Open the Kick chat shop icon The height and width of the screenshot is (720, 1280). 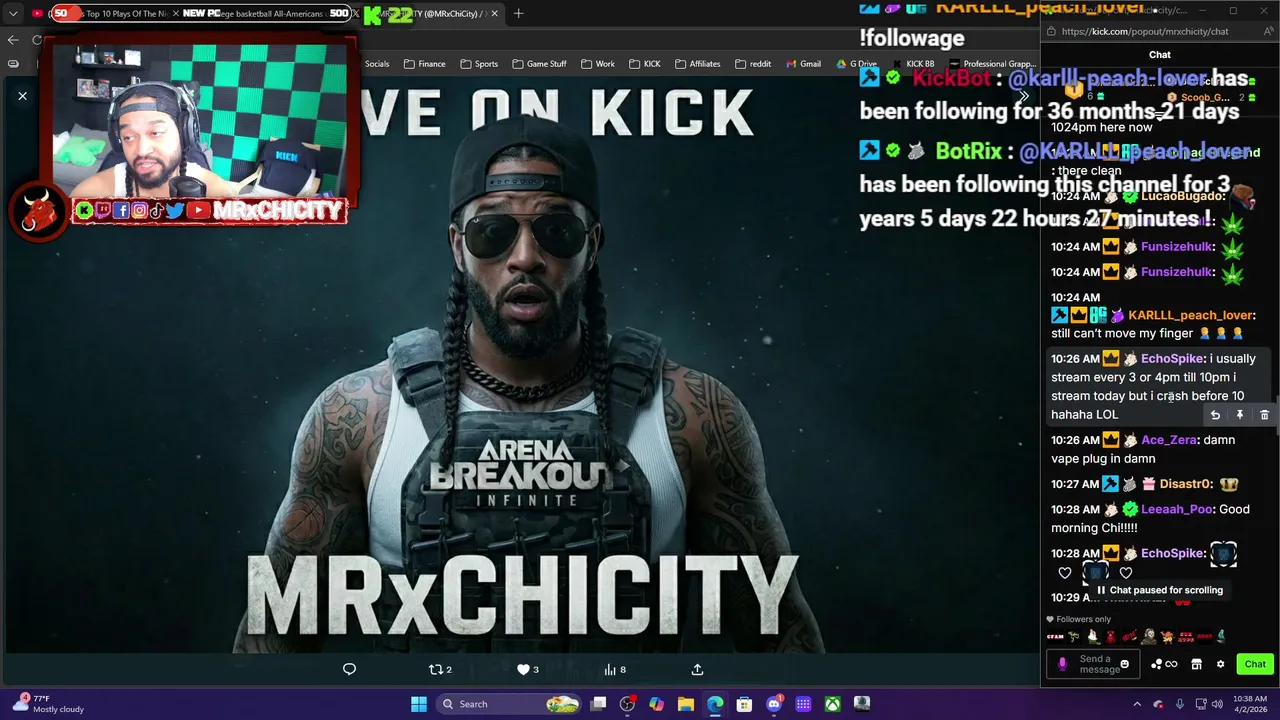[1196, 664]
